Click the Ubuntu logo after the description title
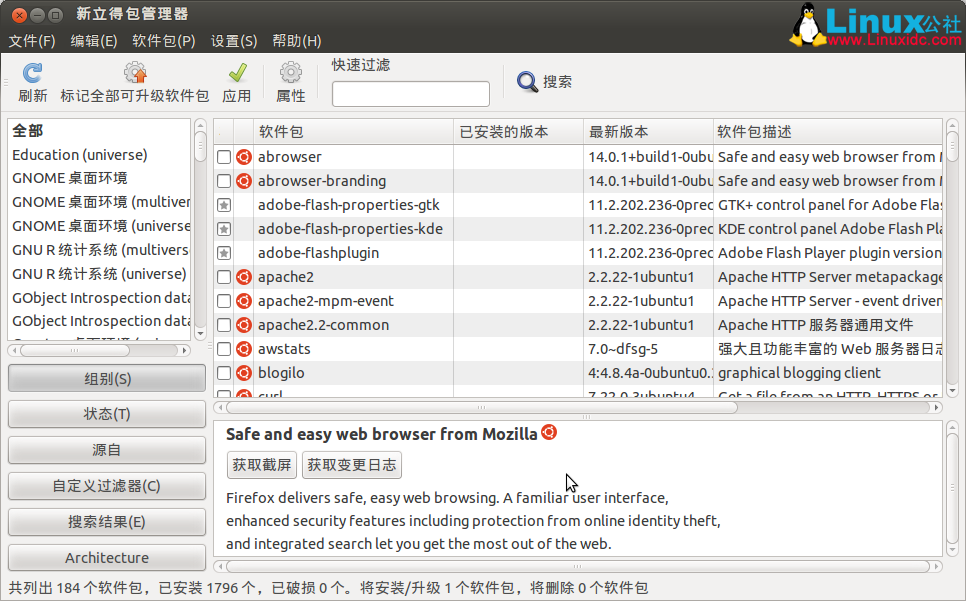 tap(549, 432)
